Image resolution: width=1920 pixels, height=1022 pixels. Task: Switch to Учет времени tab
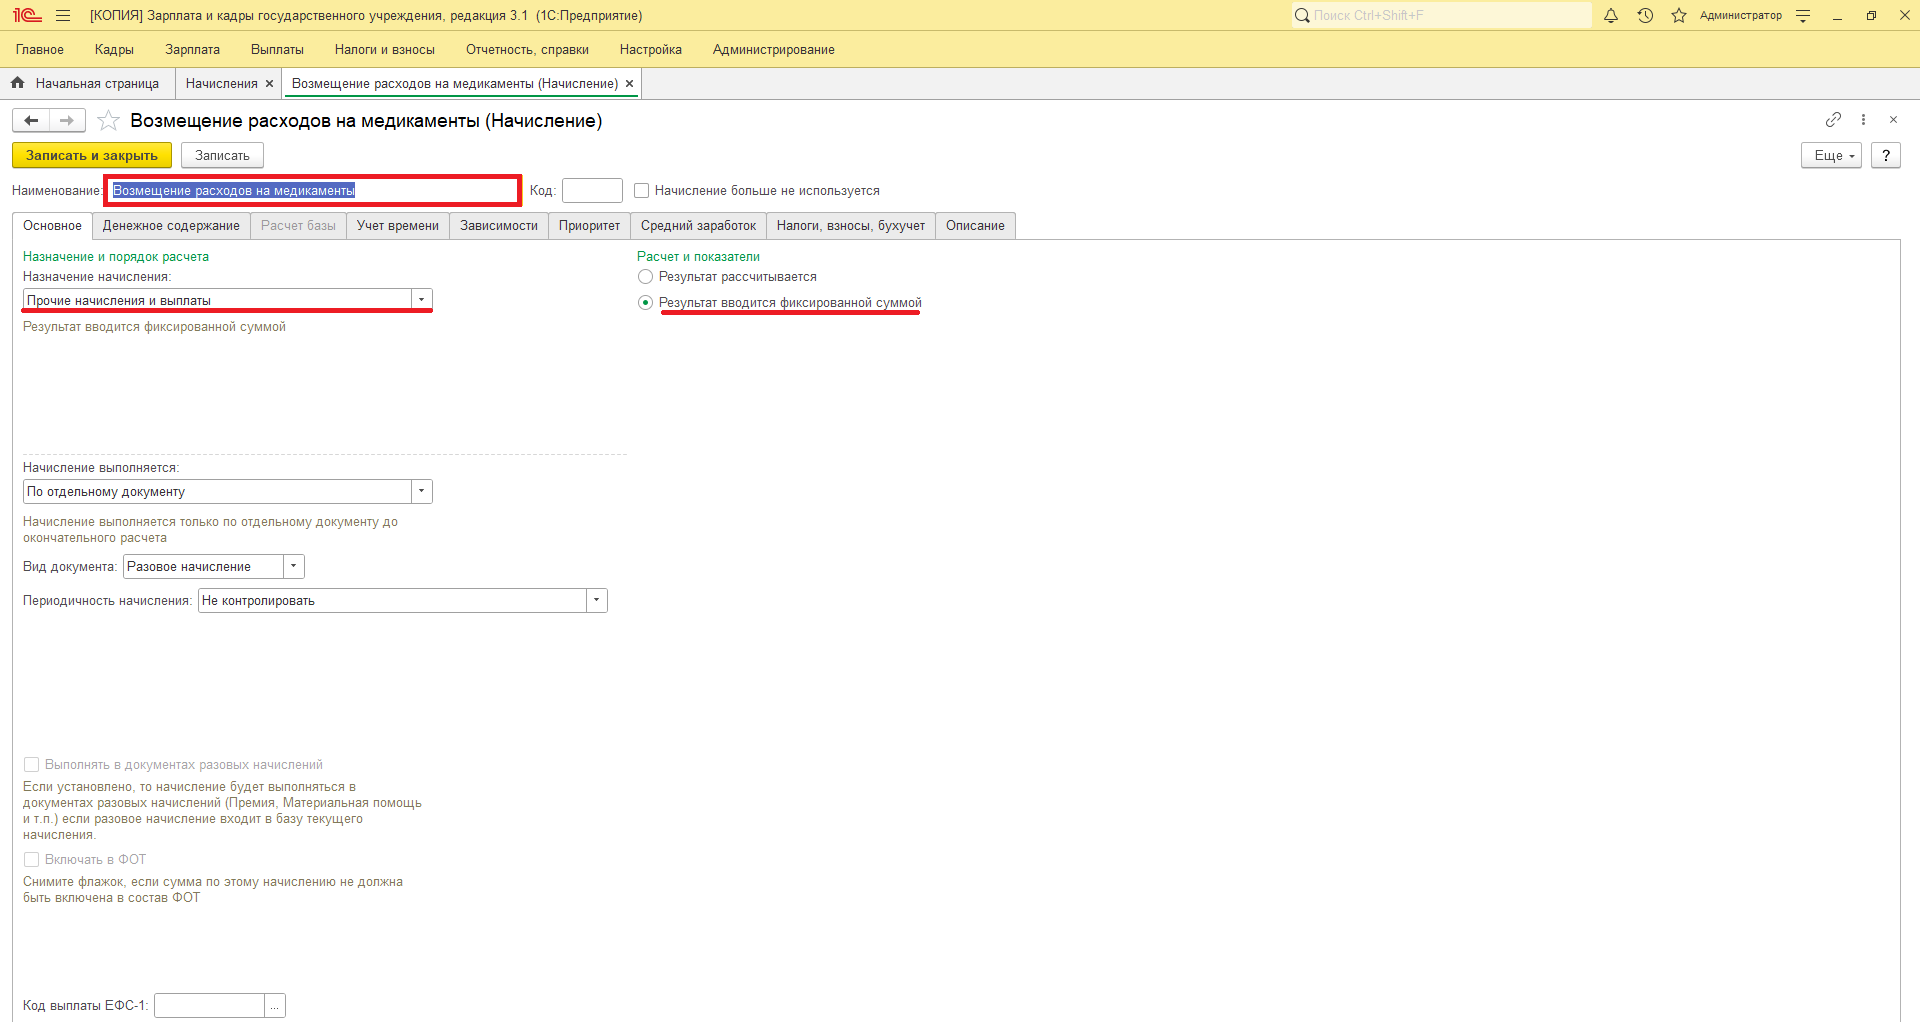(x=398, y=226)
